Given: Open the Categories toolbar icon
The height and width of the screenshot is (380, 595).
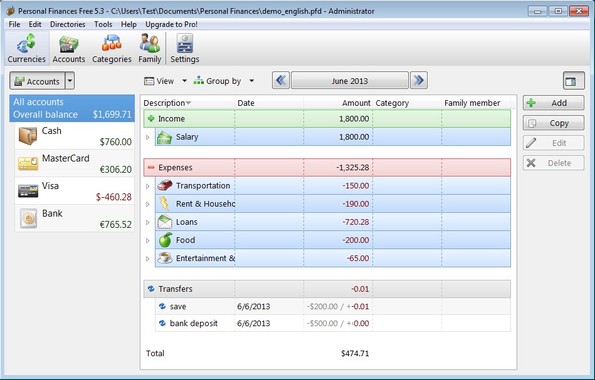Looking at the screenshot, I should [x=112, y=48].
